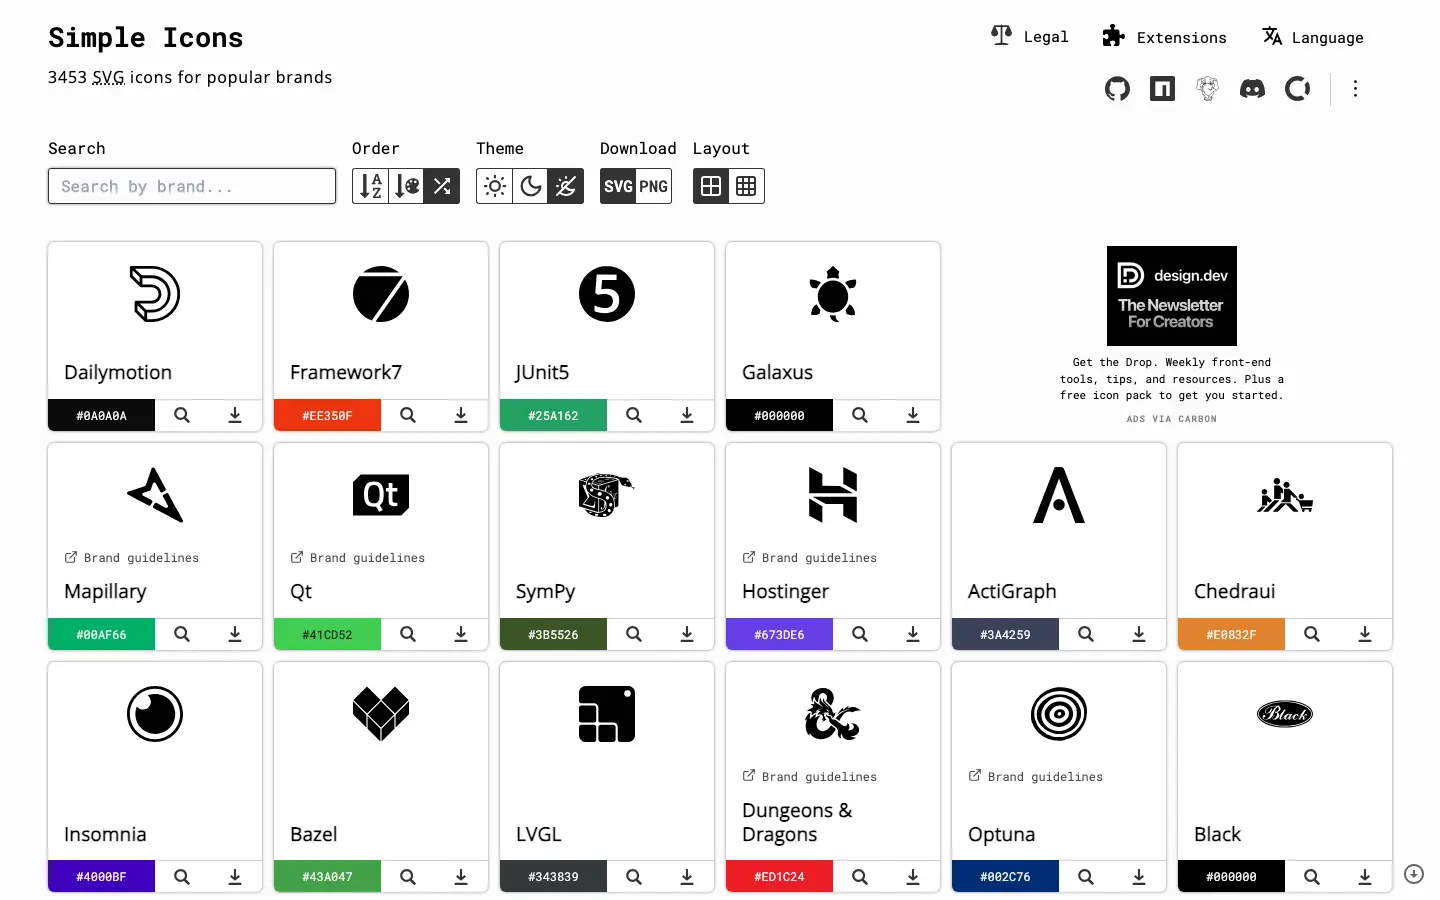Viewport: 1440px width, 900px height.
Task: Set download format to PNG
Action: point(654,186)
